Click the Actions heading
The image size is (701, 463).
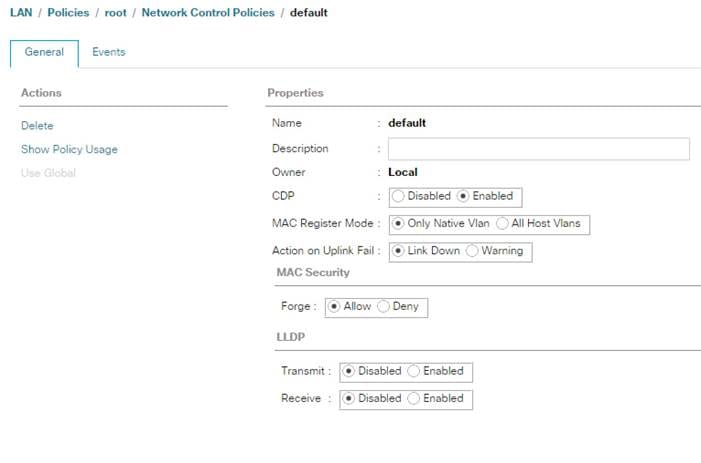tap(41, 93)
